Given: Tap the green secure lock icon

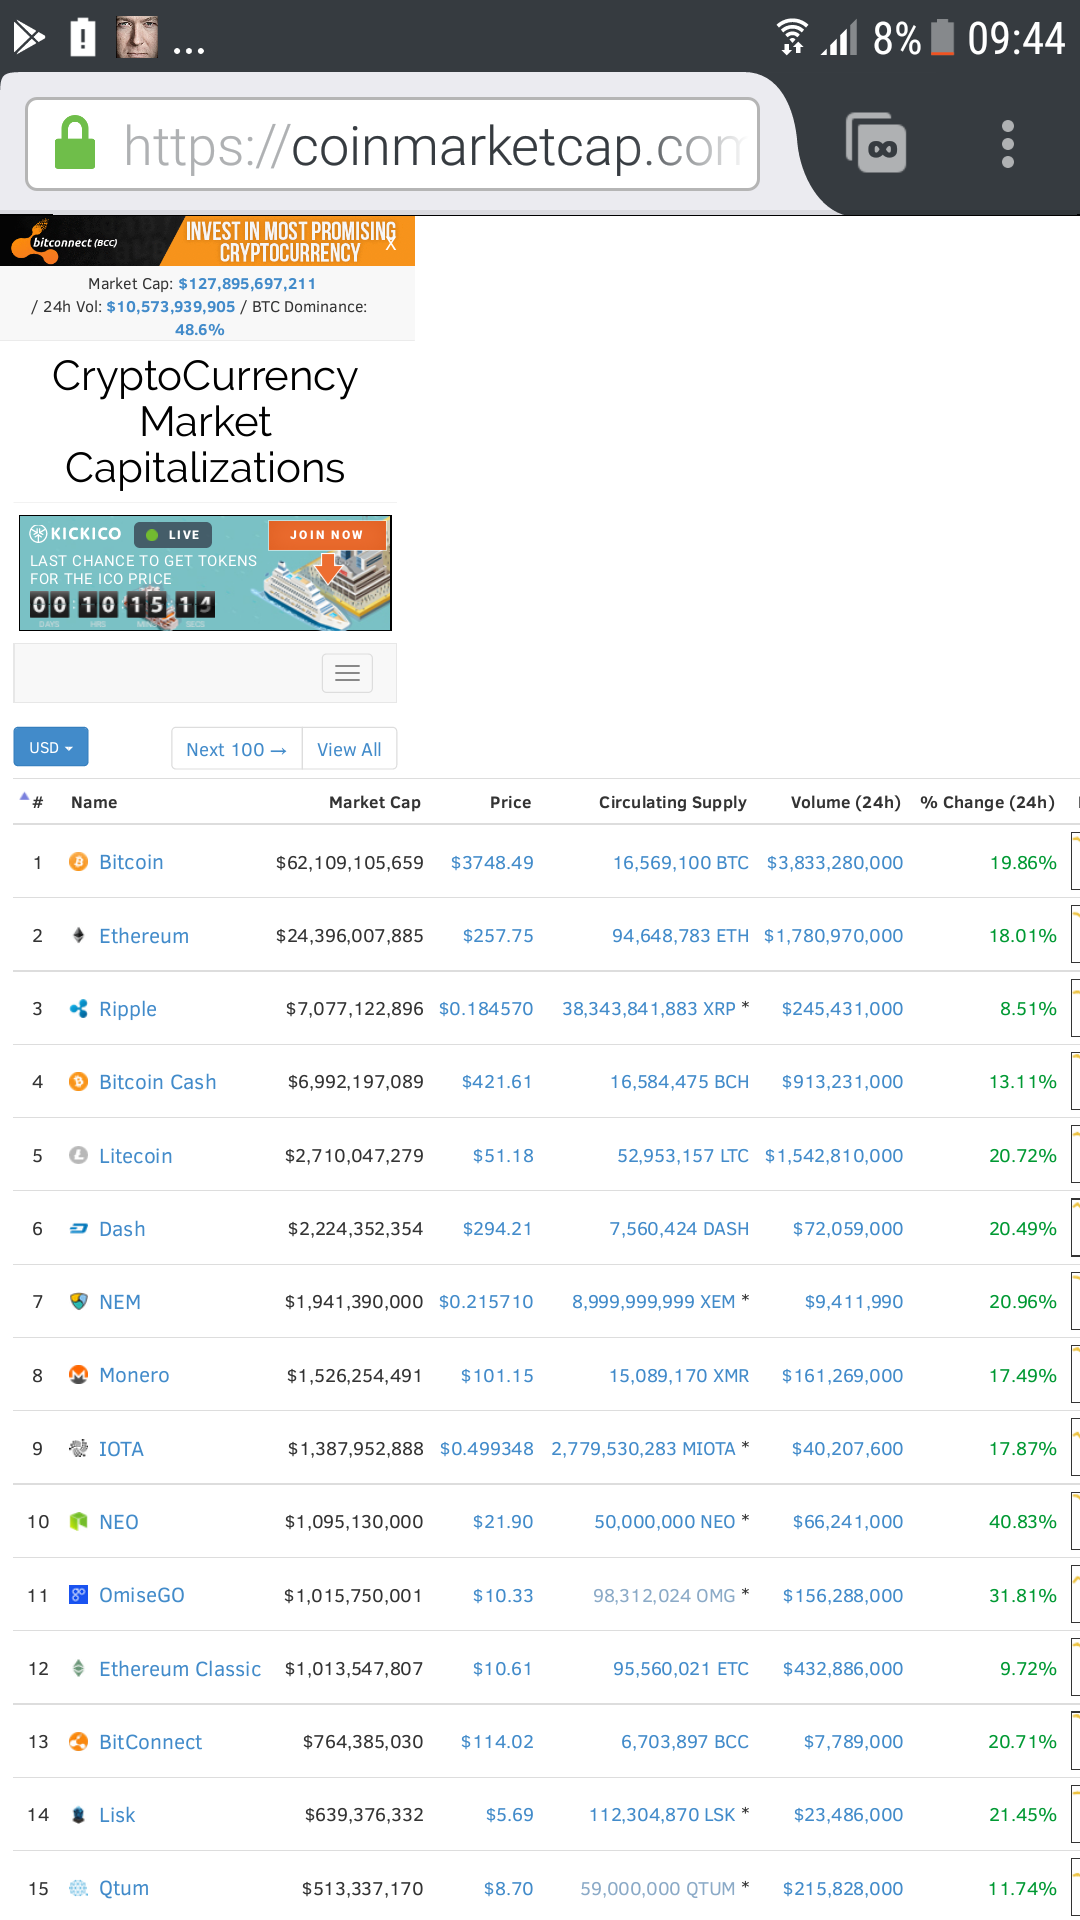Looking at the screenshot, I should coord(75,143).
